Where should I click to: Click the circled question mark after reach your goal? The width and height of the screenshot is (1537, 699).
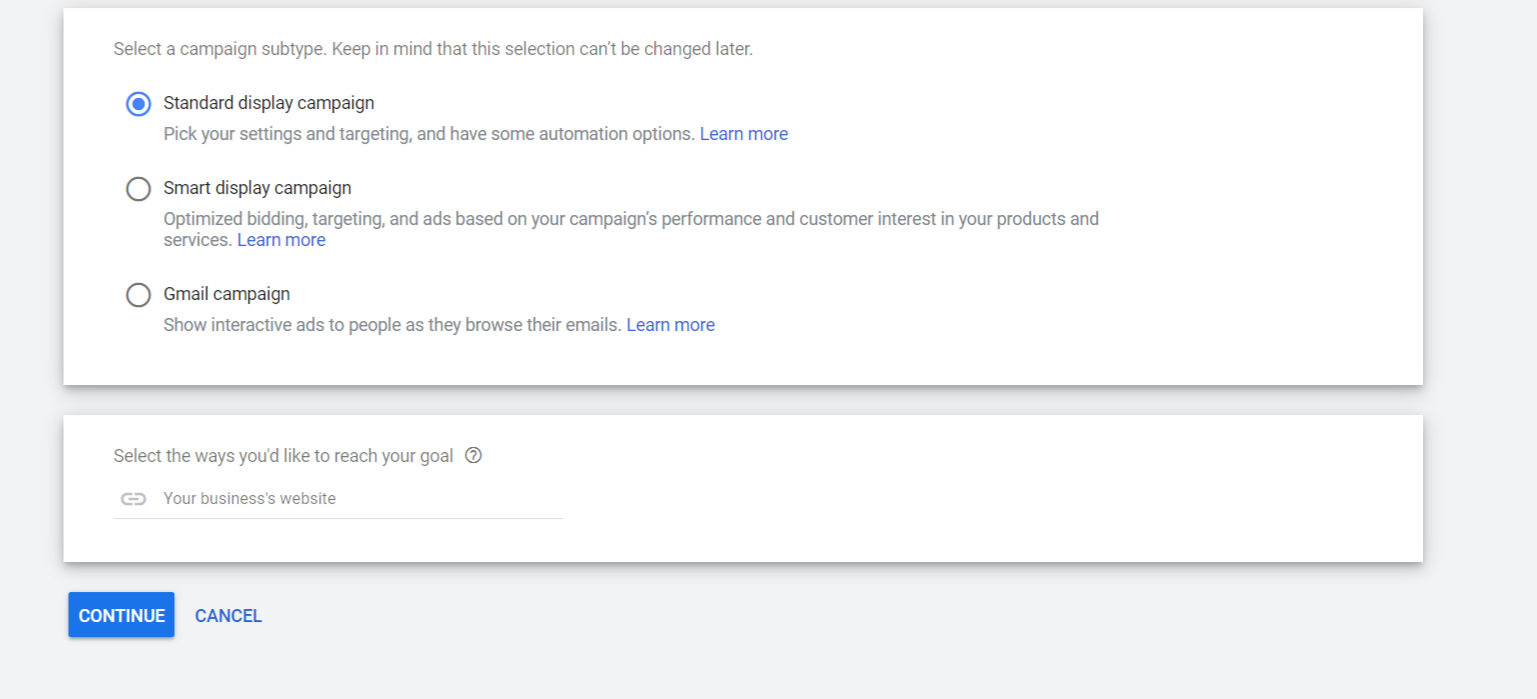[473, 455]
